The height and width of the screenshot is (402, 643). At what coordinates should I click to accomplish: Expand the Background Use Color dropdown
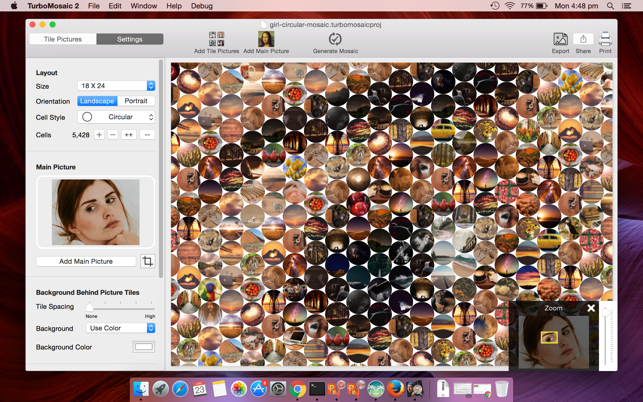pos(120,328)
